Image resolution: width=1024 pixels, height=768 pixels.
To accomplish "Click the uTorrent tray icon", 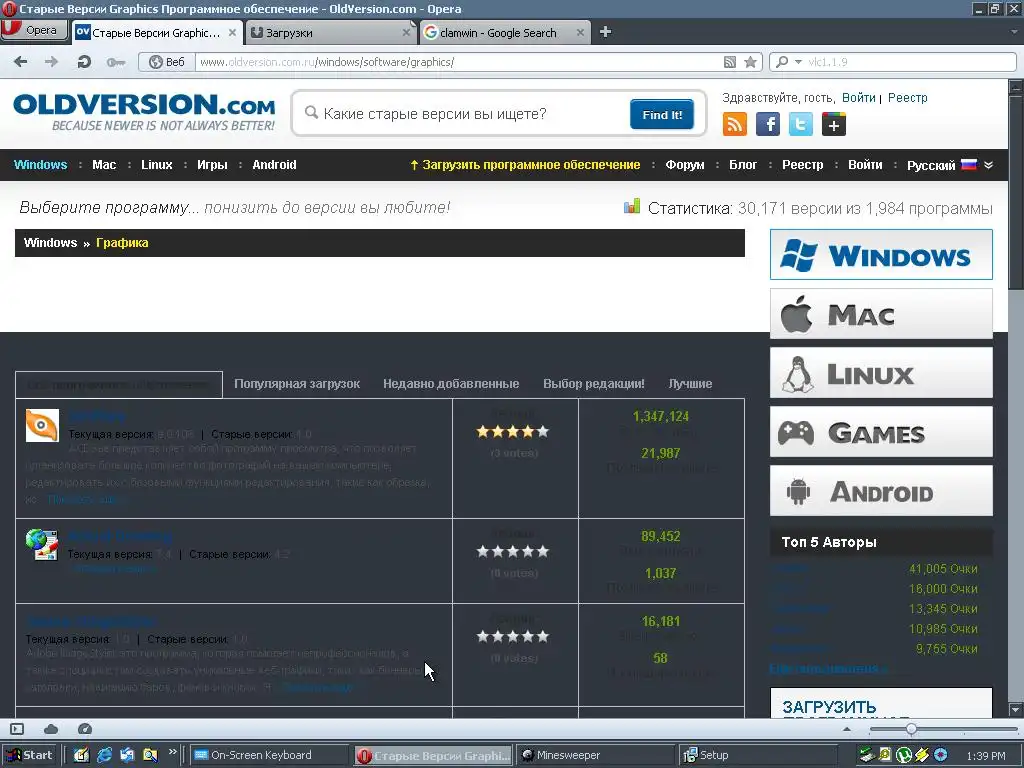I will click(904, 756).
